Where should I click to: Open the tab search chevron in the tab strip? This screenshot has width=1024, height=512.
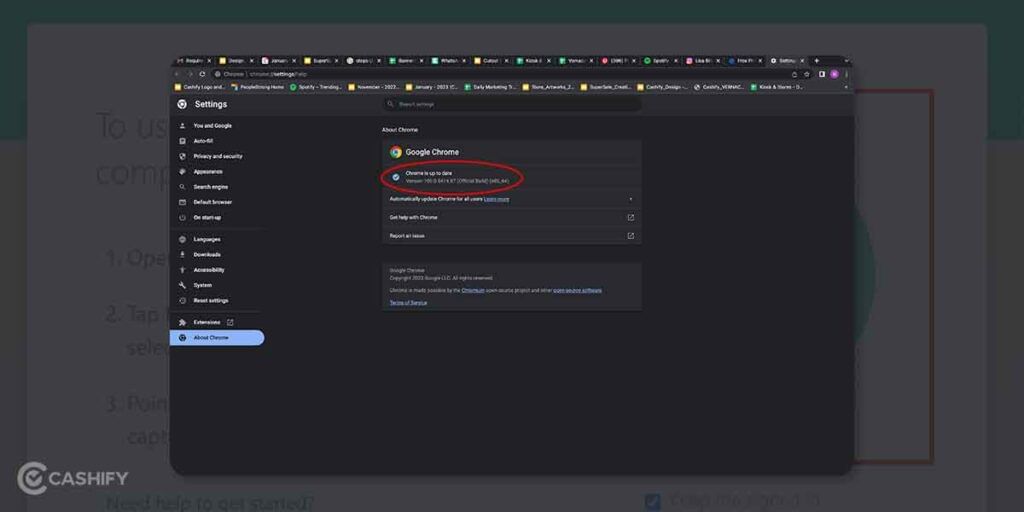click(846, 61)
